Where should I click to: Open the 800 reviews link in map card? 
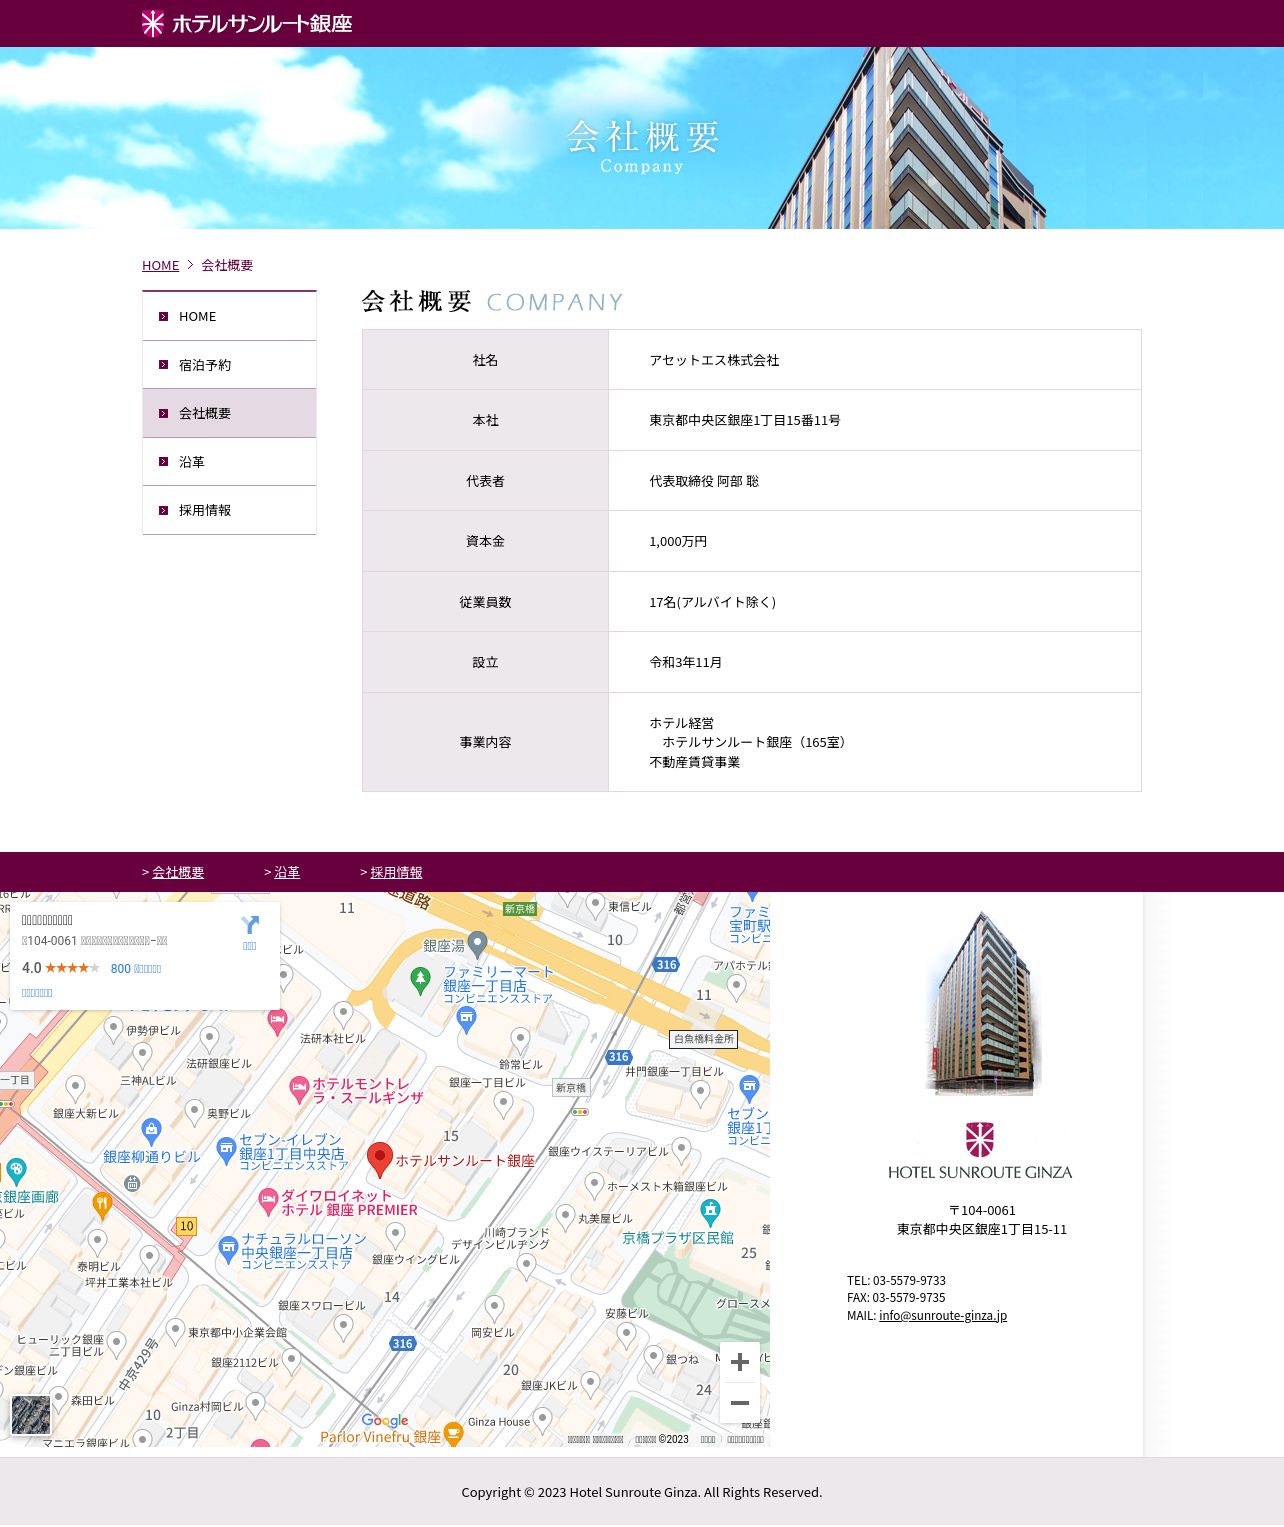(x=136, y=968)
